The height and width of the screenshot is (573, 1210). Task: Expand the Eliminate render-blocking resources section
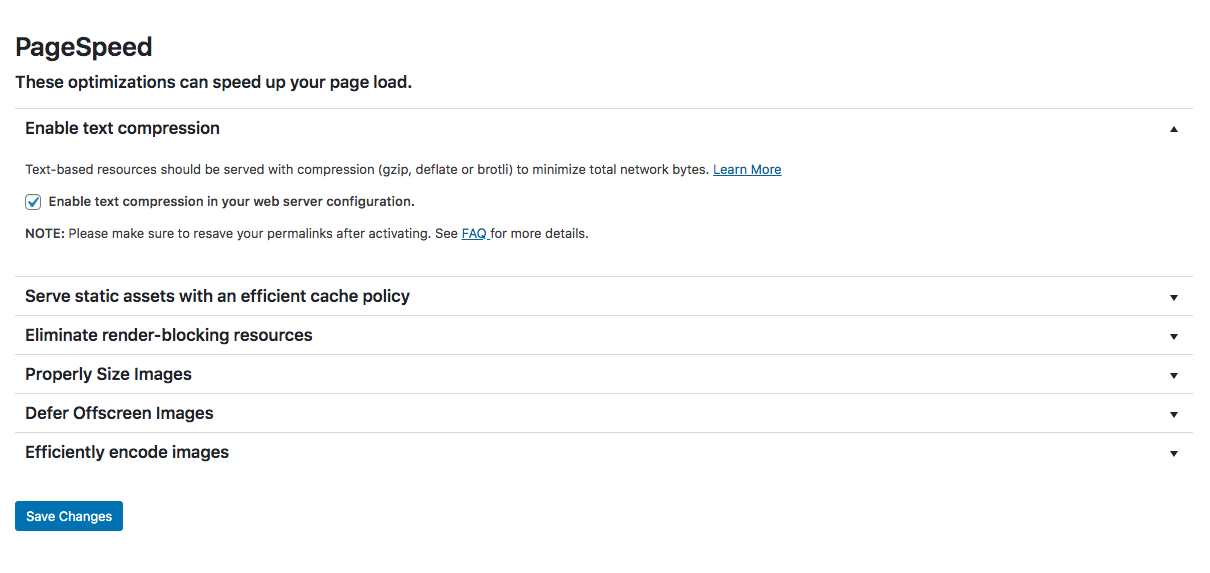click(x=604, y=335)
